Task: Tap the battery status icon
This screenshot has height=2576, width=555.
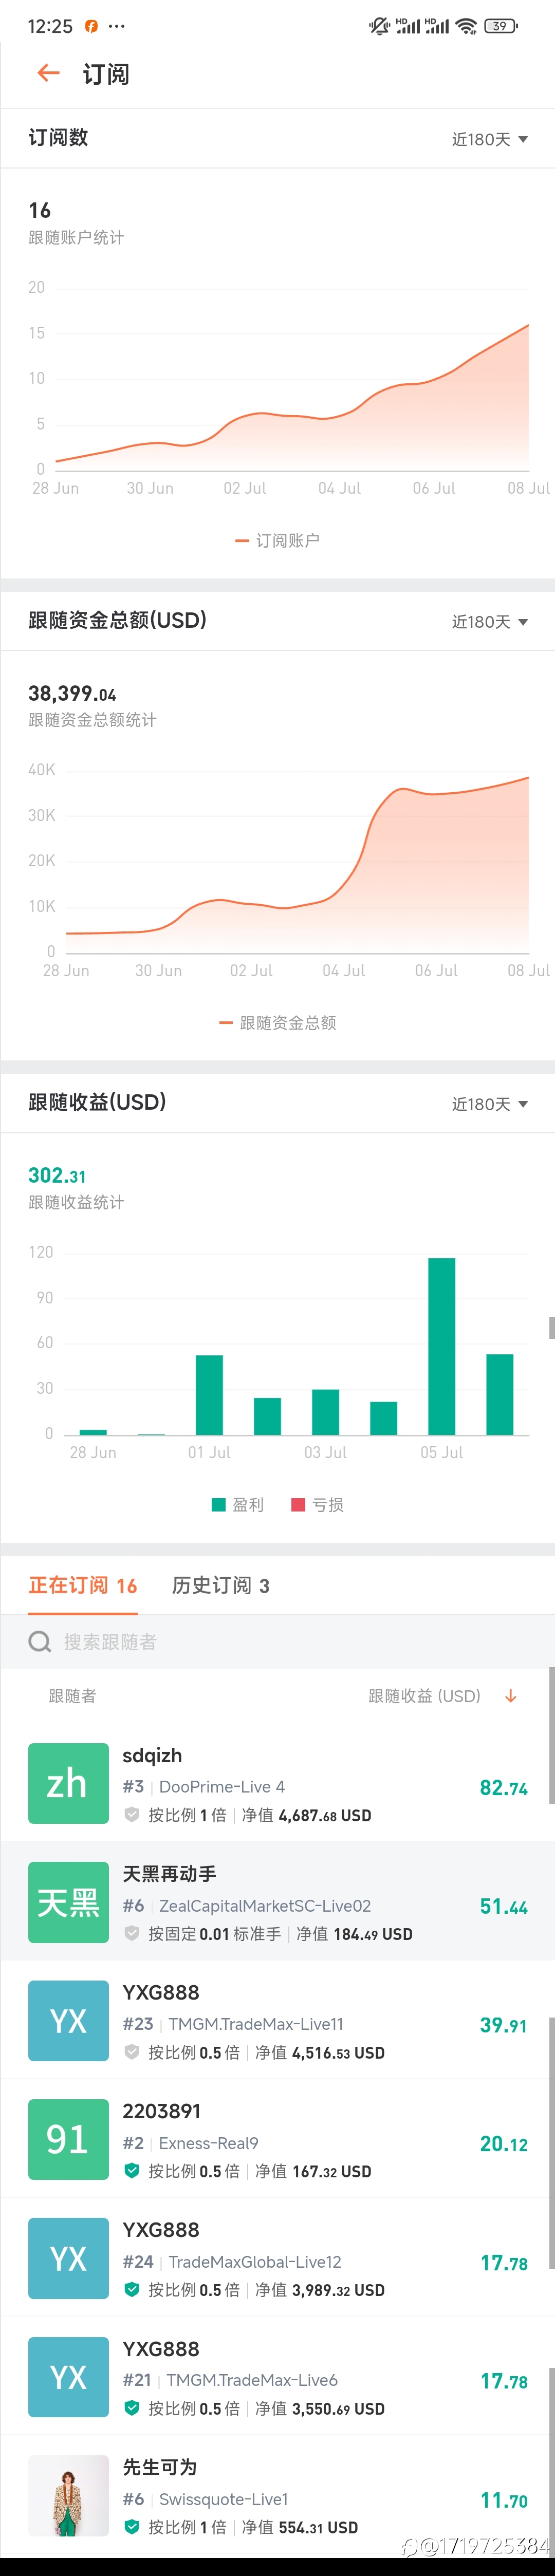Action: (x=500, y=26)
